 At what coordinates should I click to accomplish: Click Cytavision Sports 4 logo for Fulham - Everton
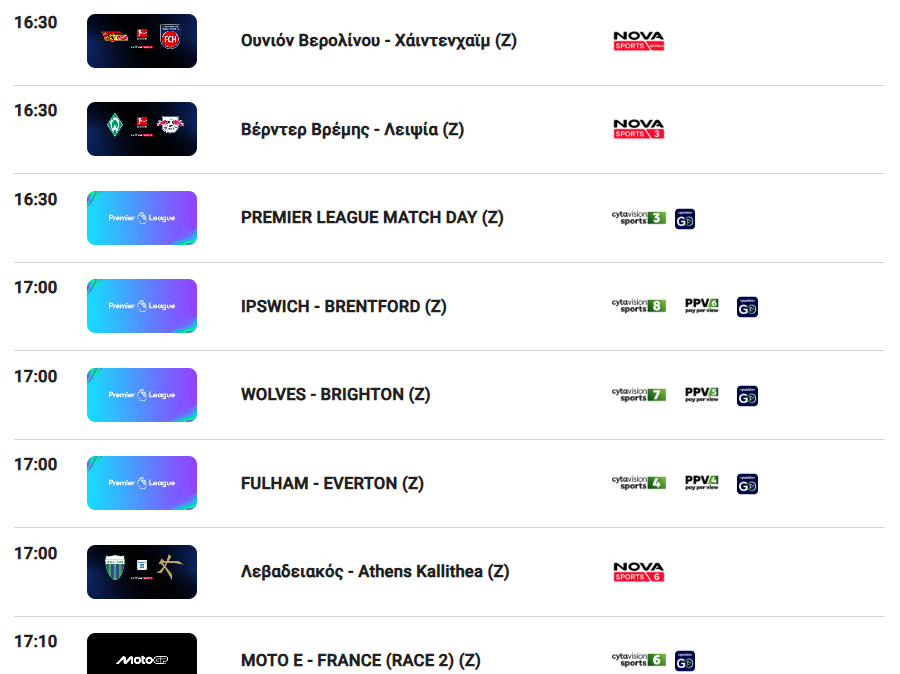639,483
